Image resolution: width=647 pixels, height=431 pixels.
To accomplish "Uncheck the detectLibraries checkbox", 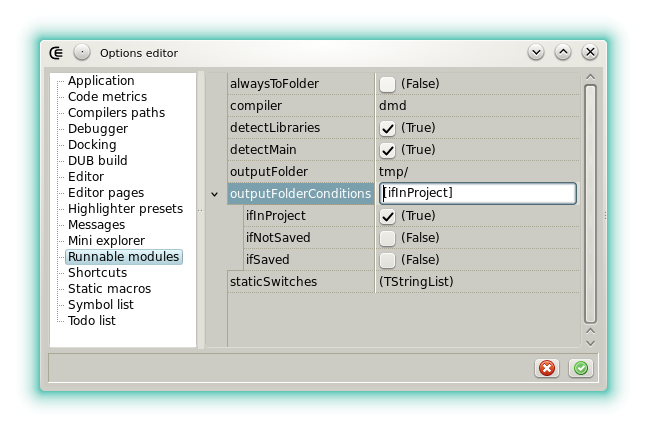I will point(387,128).
